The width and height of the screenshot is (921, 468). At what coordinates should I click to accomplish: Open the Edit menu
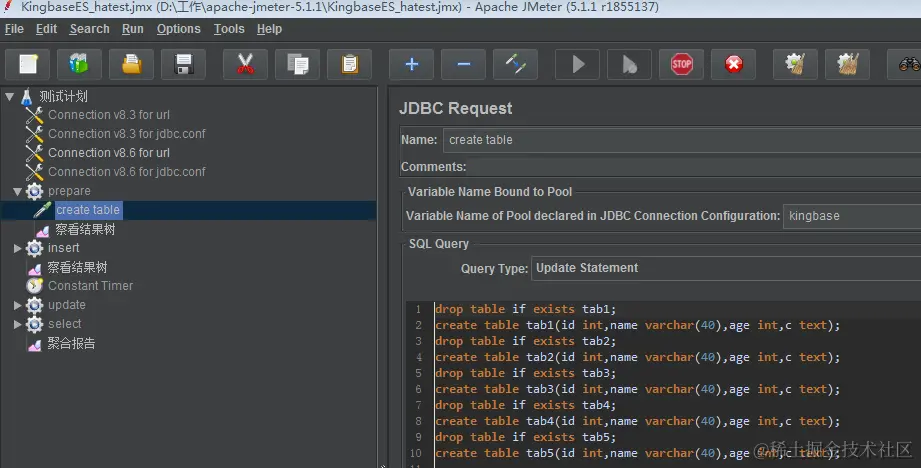[46, 29]
